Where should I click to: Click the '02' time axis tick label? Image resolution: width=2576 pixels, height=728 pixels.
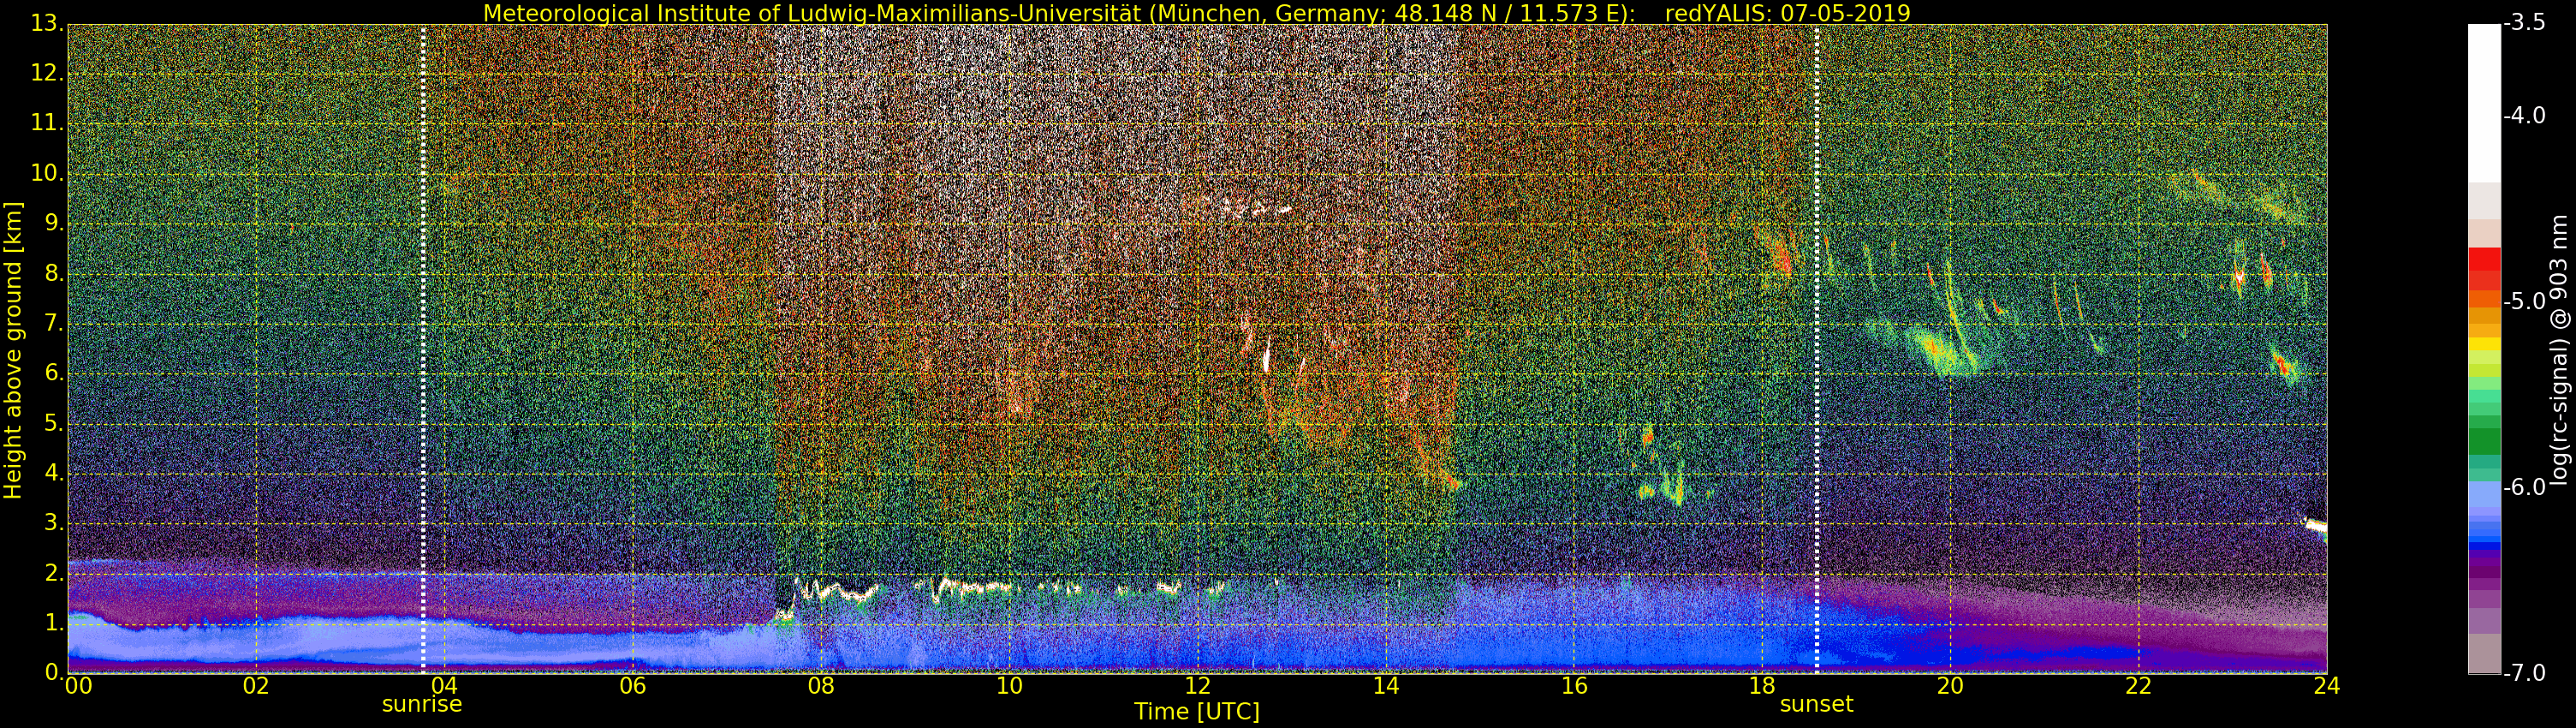(x=256, y=686)
